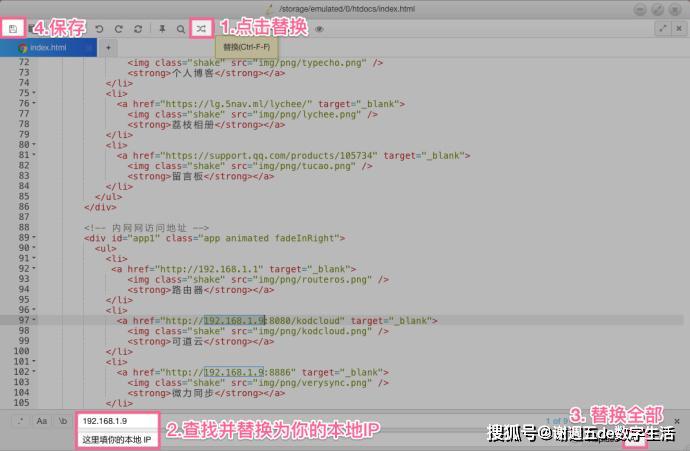This screenshot has width=690, height=451.
Task: Click the div id app1 line
Action: tap(215, 238)
